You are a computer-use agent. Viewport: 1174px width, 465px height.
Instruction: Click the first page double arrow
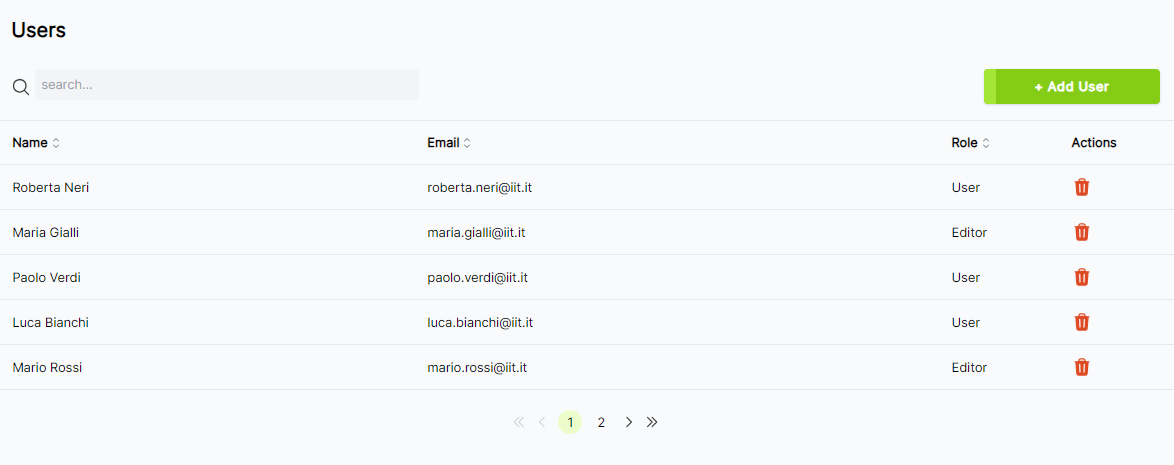518,422
